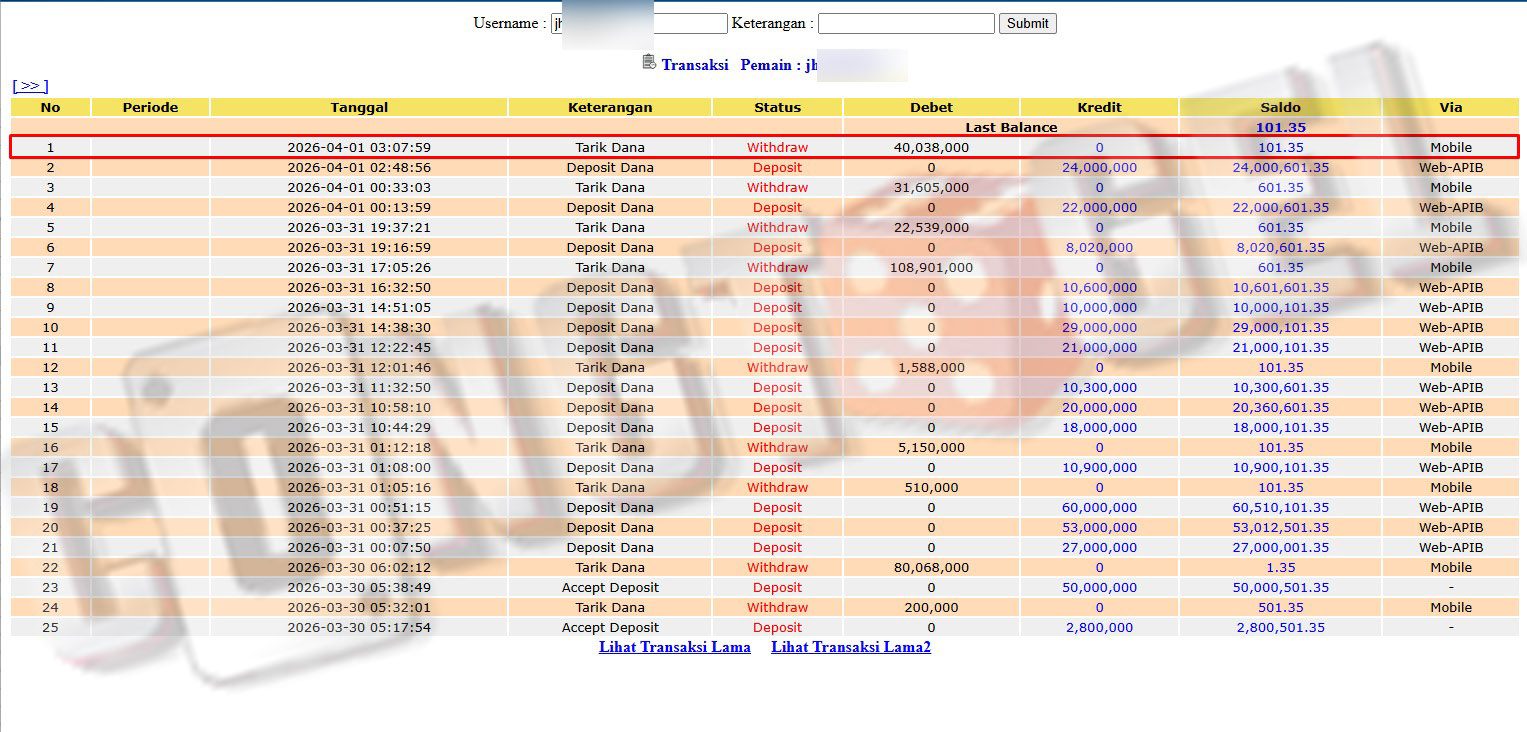Click the Keterangan column header in the table
The width and height of the screenshot is (1527, 732).
[x=610, y=107]
